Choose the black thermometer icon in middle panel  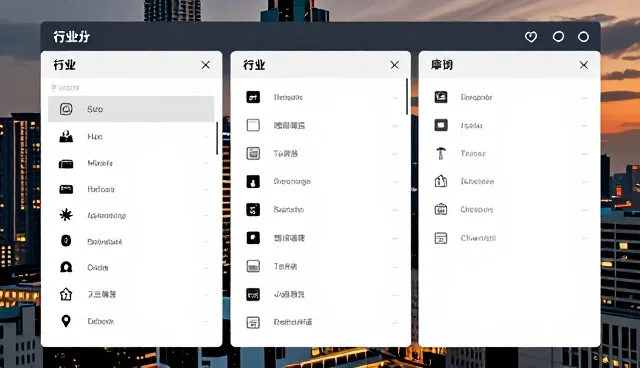pyautogui.click(x=253, y=181)
